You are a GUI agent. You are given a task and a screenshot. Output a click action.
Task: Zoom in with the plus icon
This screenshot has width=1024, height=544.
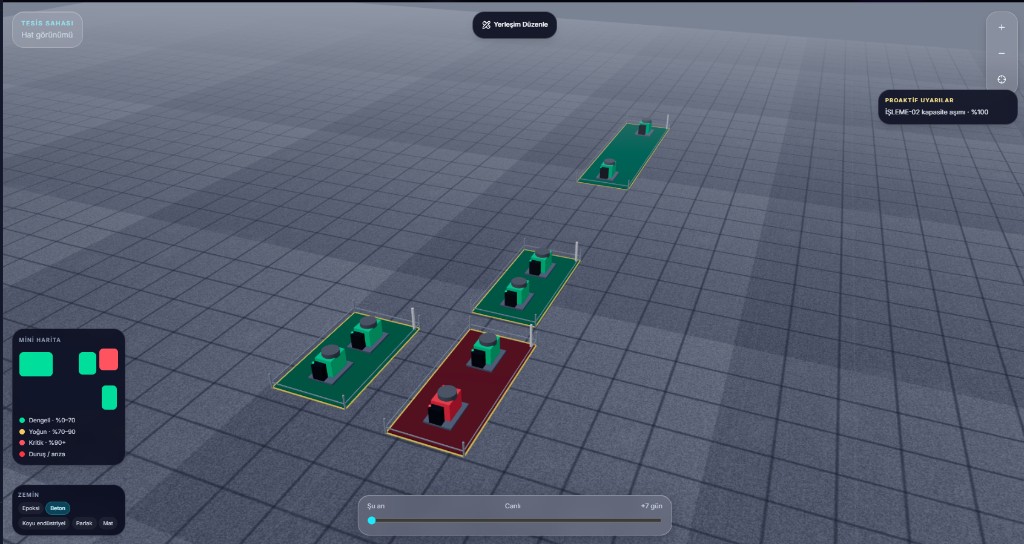tap(1001, 27)
